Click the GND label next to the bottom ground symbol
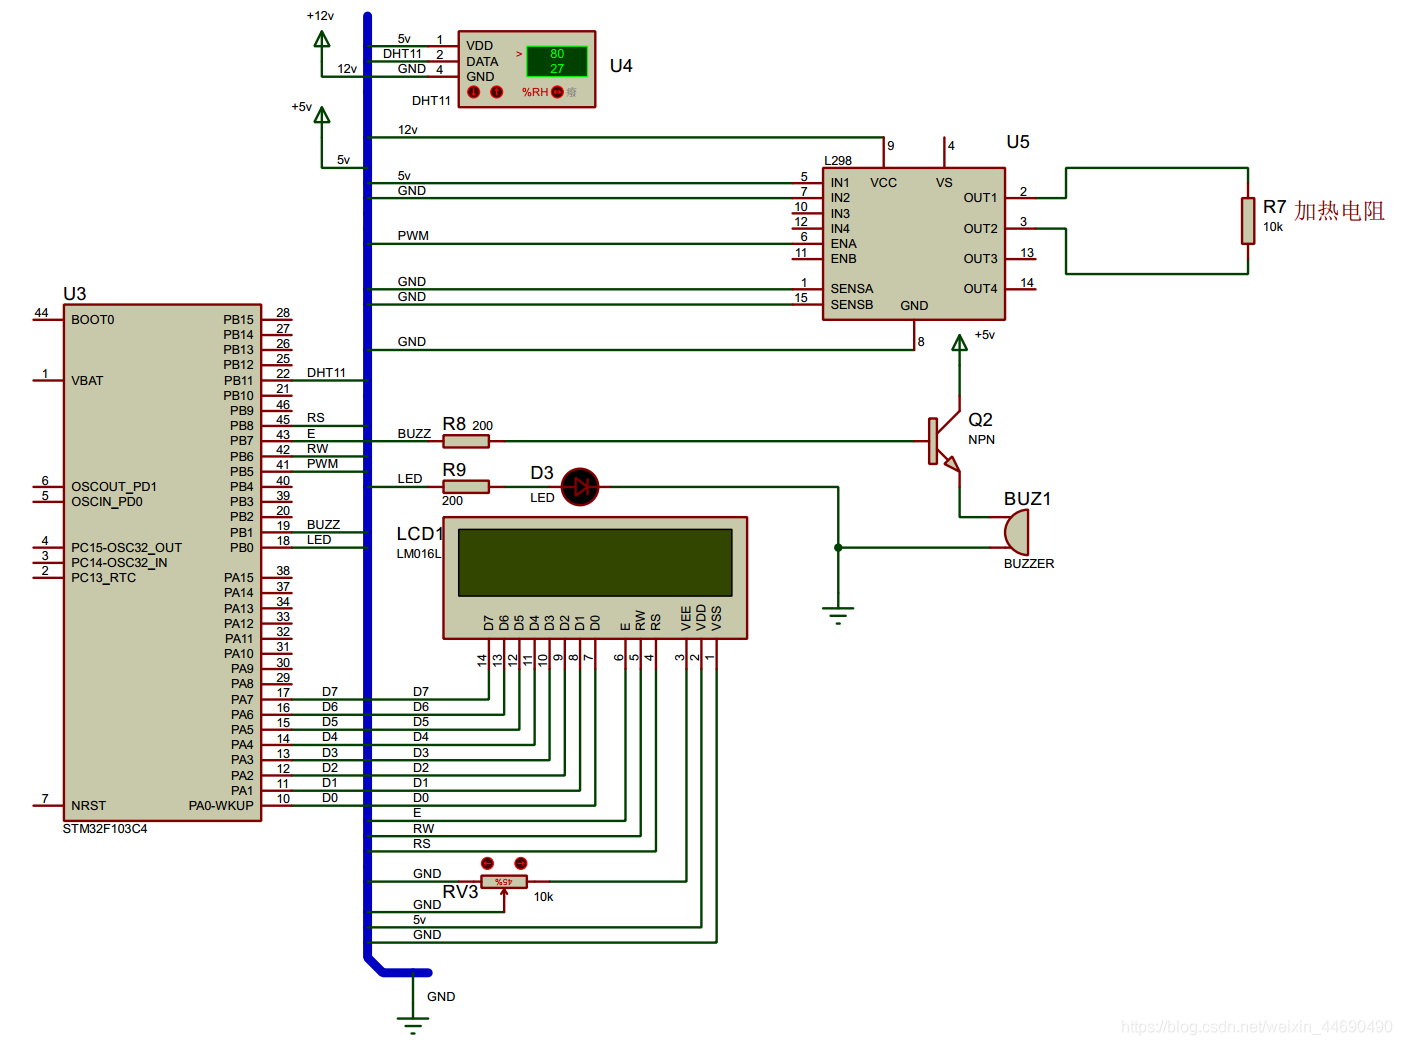The width and height of the screenshot is (1402, 1045). 441,997
